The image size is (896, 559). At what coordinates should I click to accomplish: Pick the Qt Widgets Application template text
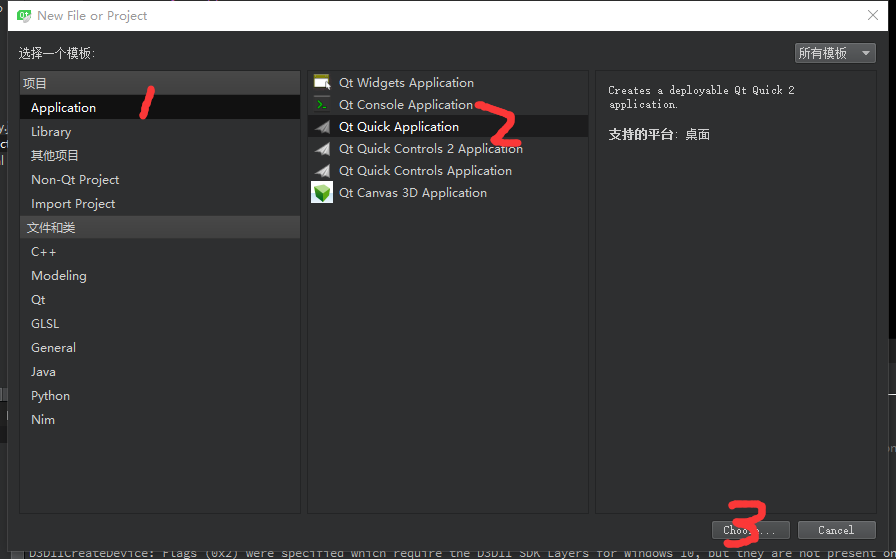pos(406,83)
